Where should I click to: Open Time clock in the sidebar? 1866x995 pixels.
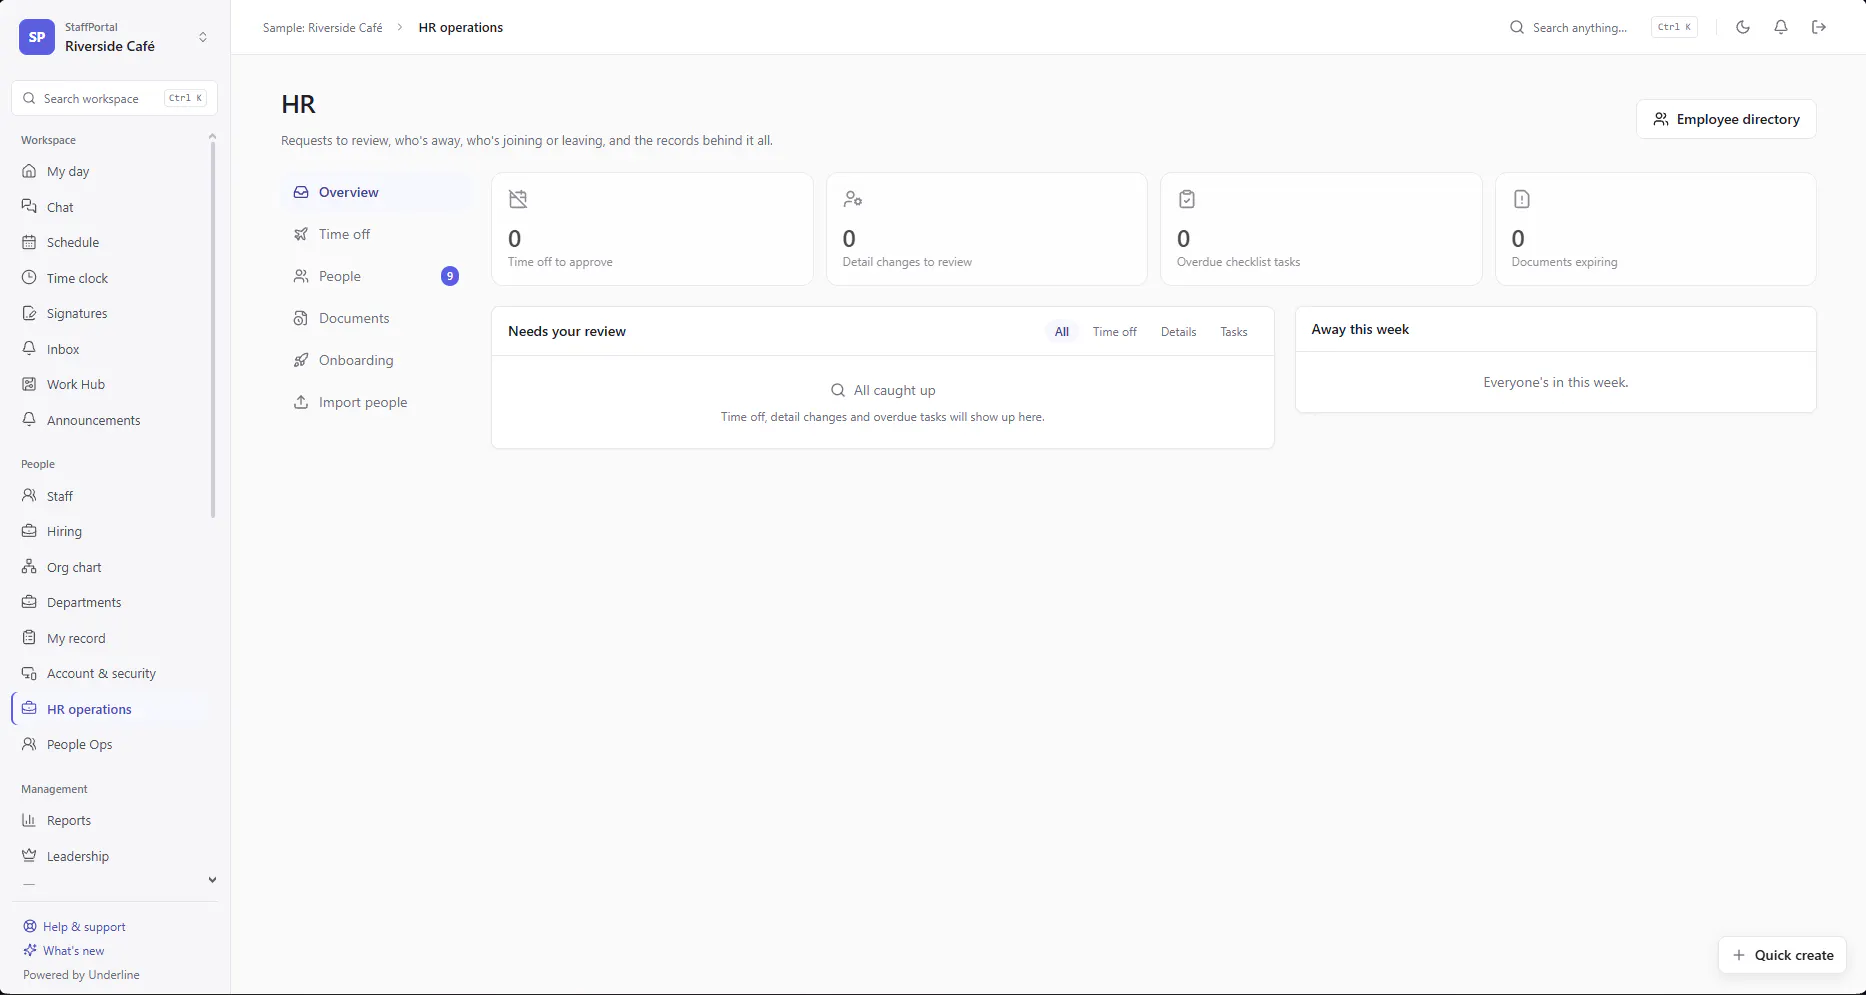pyautogui.click(x=112, y=278)
